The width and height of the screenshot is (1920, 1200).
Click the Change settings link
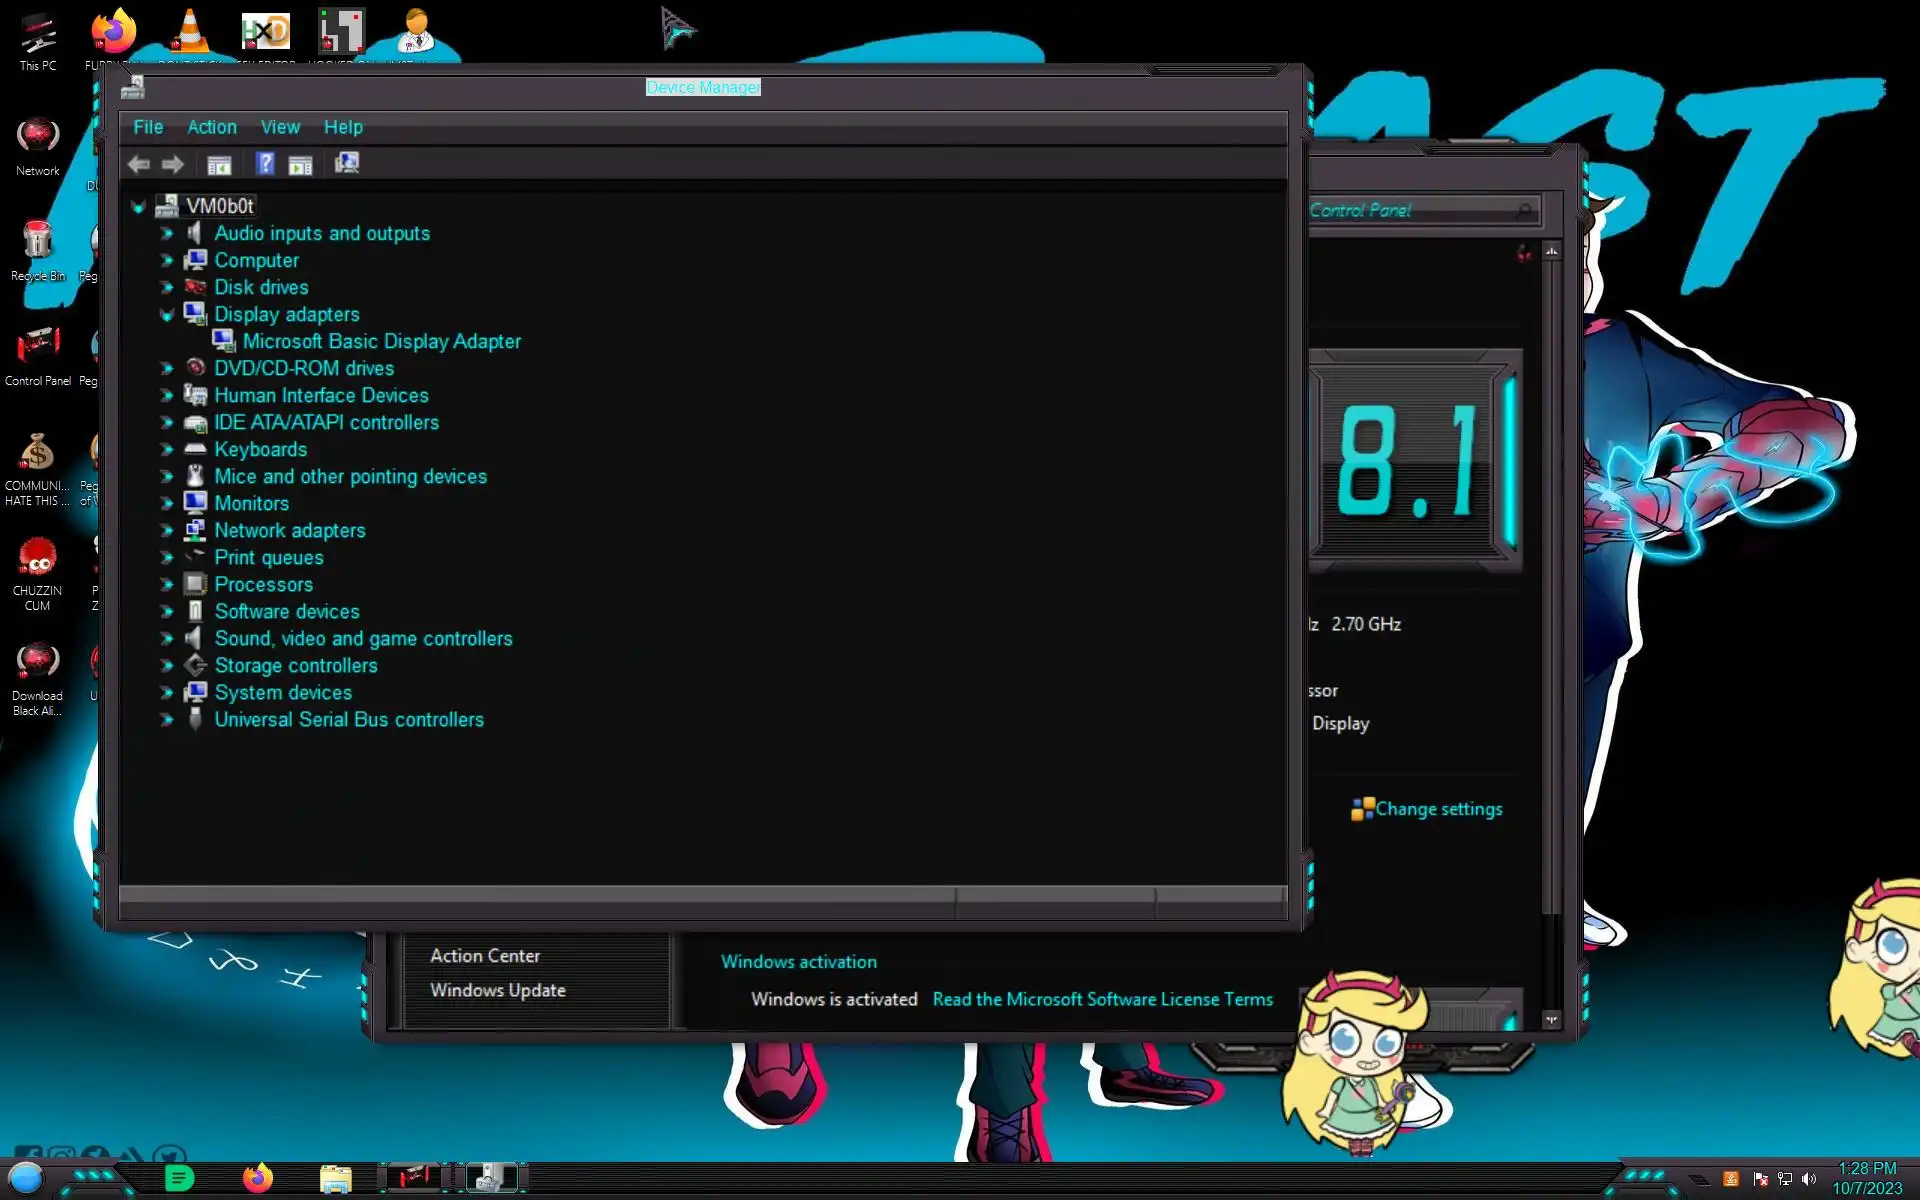pos(1437,809)
